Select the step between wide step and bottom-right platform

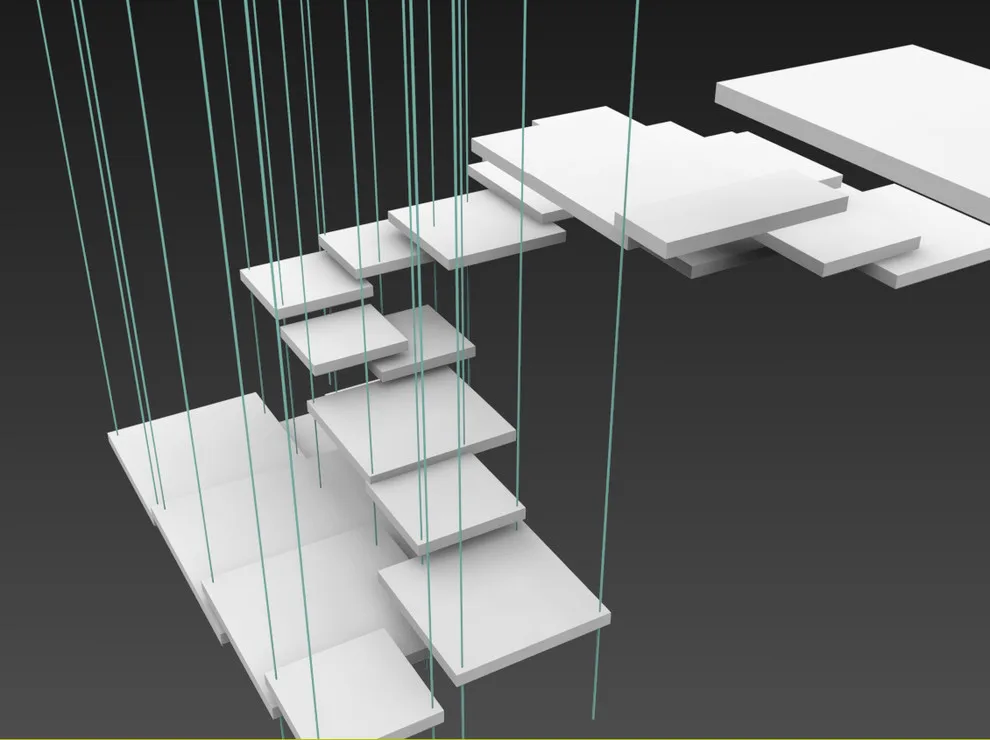[445, 502]
